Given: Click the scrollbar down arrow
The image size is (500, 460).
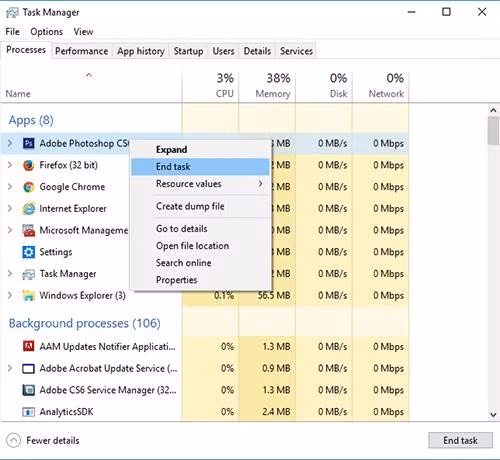Looking at the screenshot, I should pyautogui.click(x=493, y=415).
